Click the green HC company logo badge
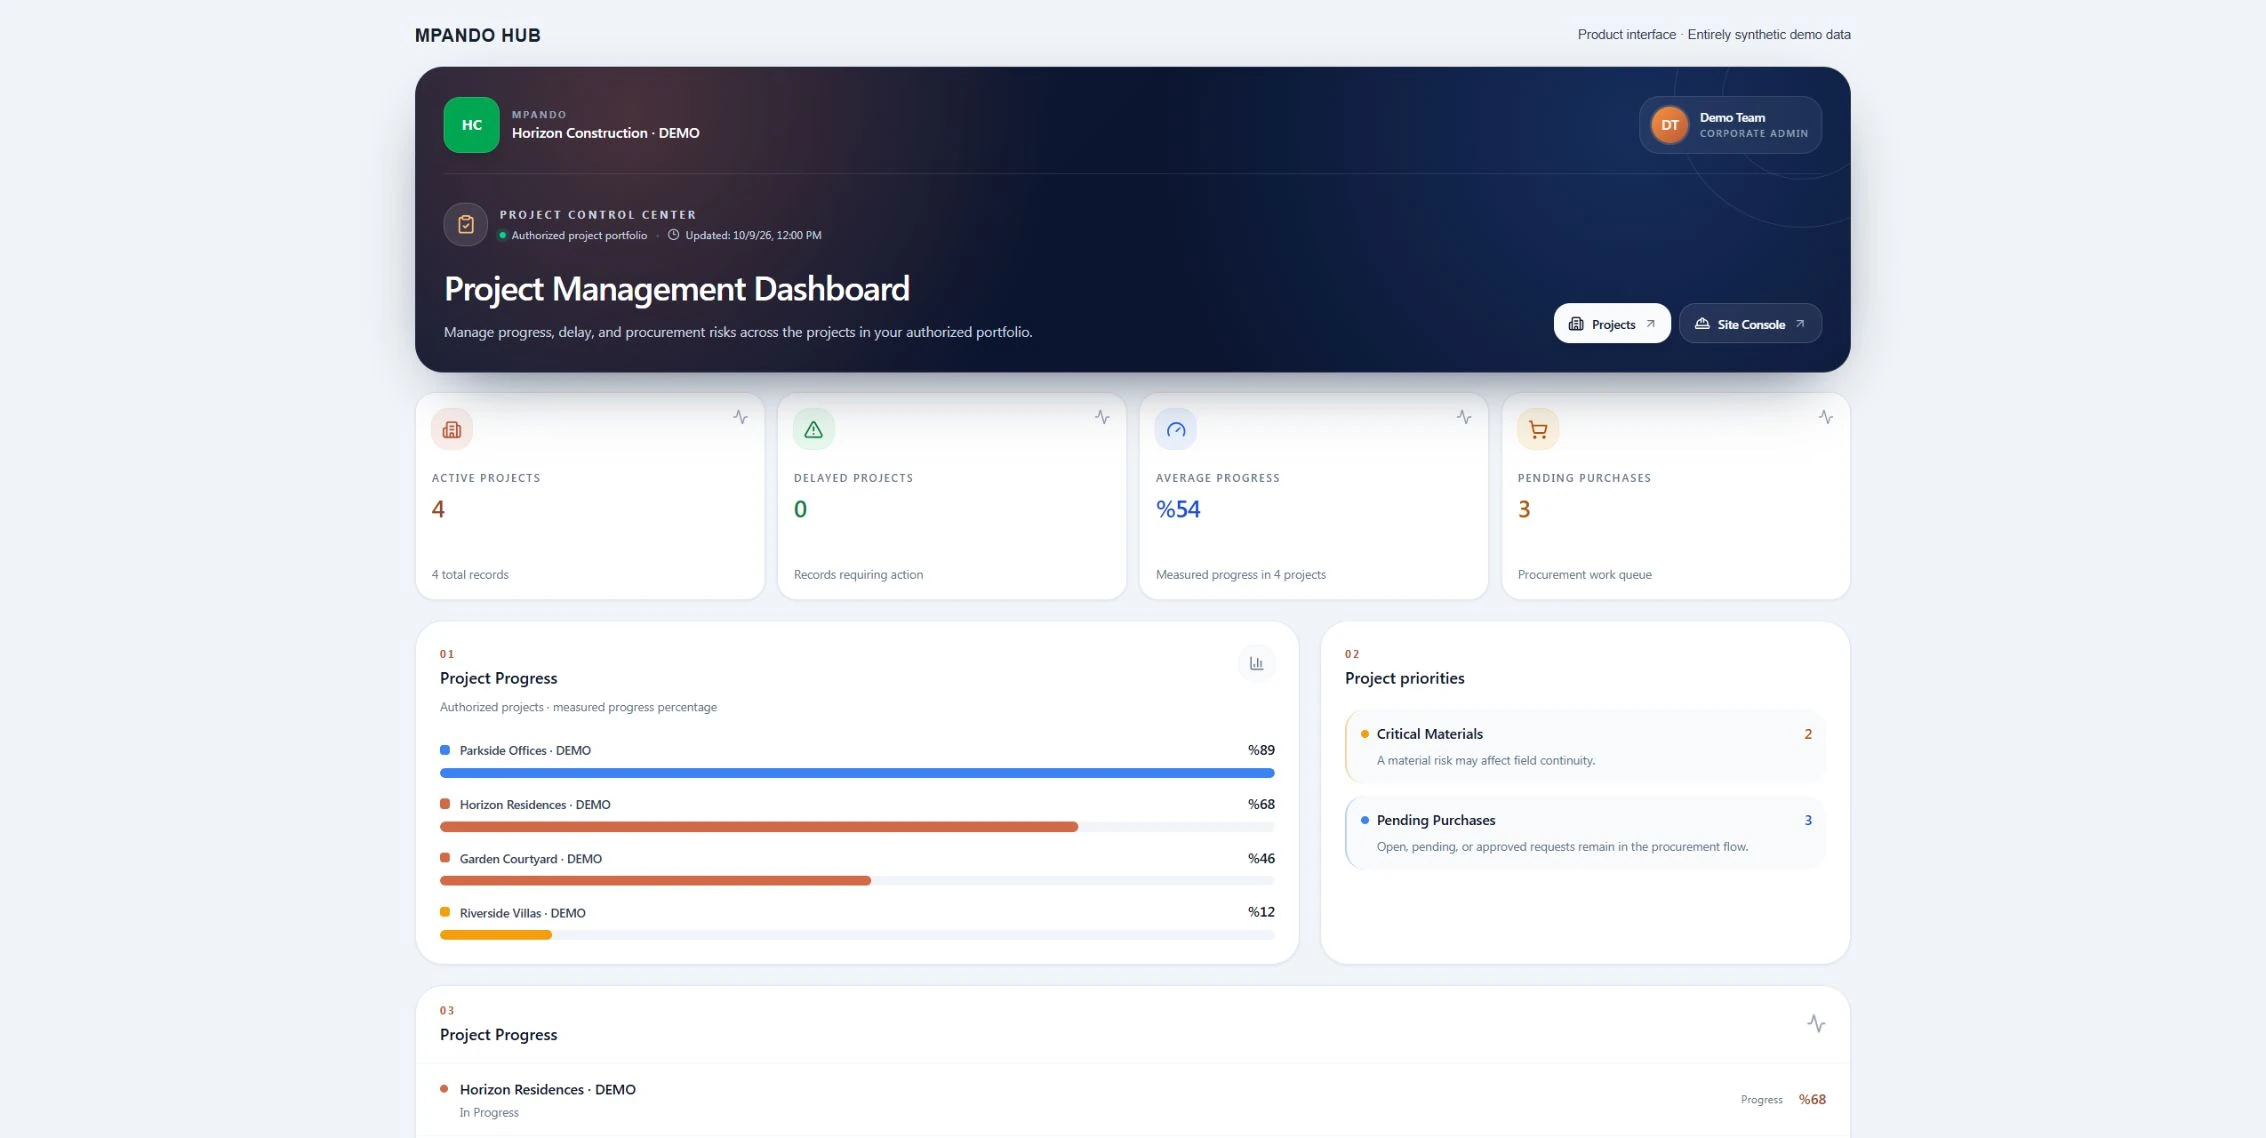2266x1138 pixels. click(x=471, y=125)
